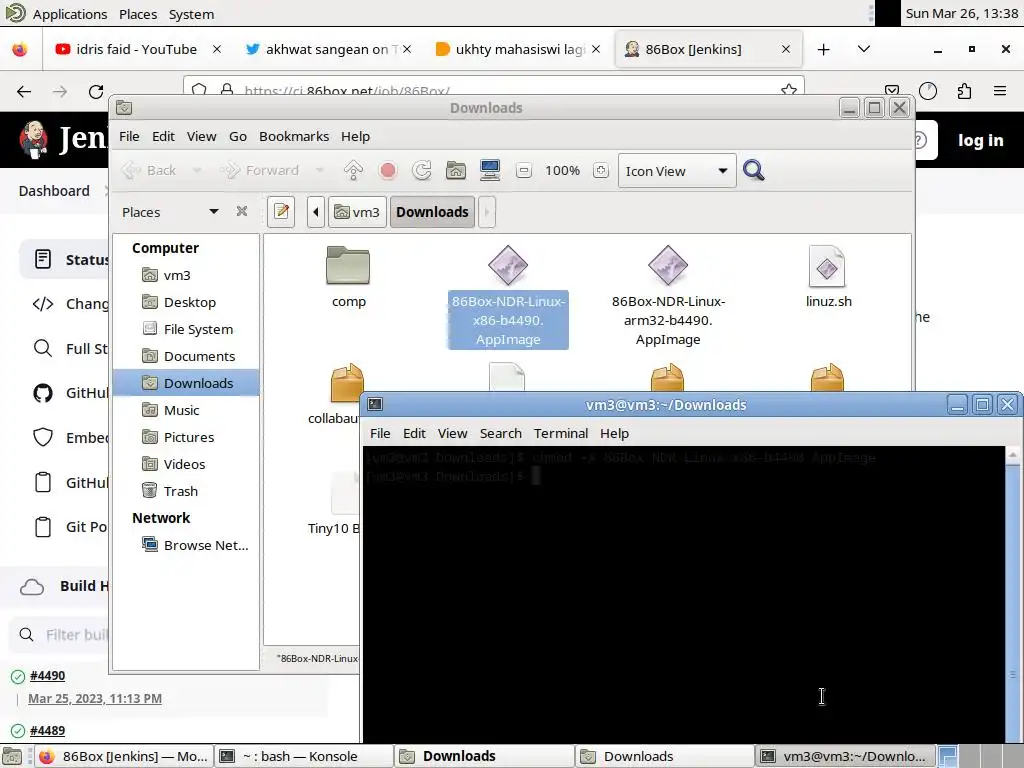Select Pictures in Places sidebar
Image resolution: width=1024 pixels, height=768 pixels.
[x=189, y=437]
